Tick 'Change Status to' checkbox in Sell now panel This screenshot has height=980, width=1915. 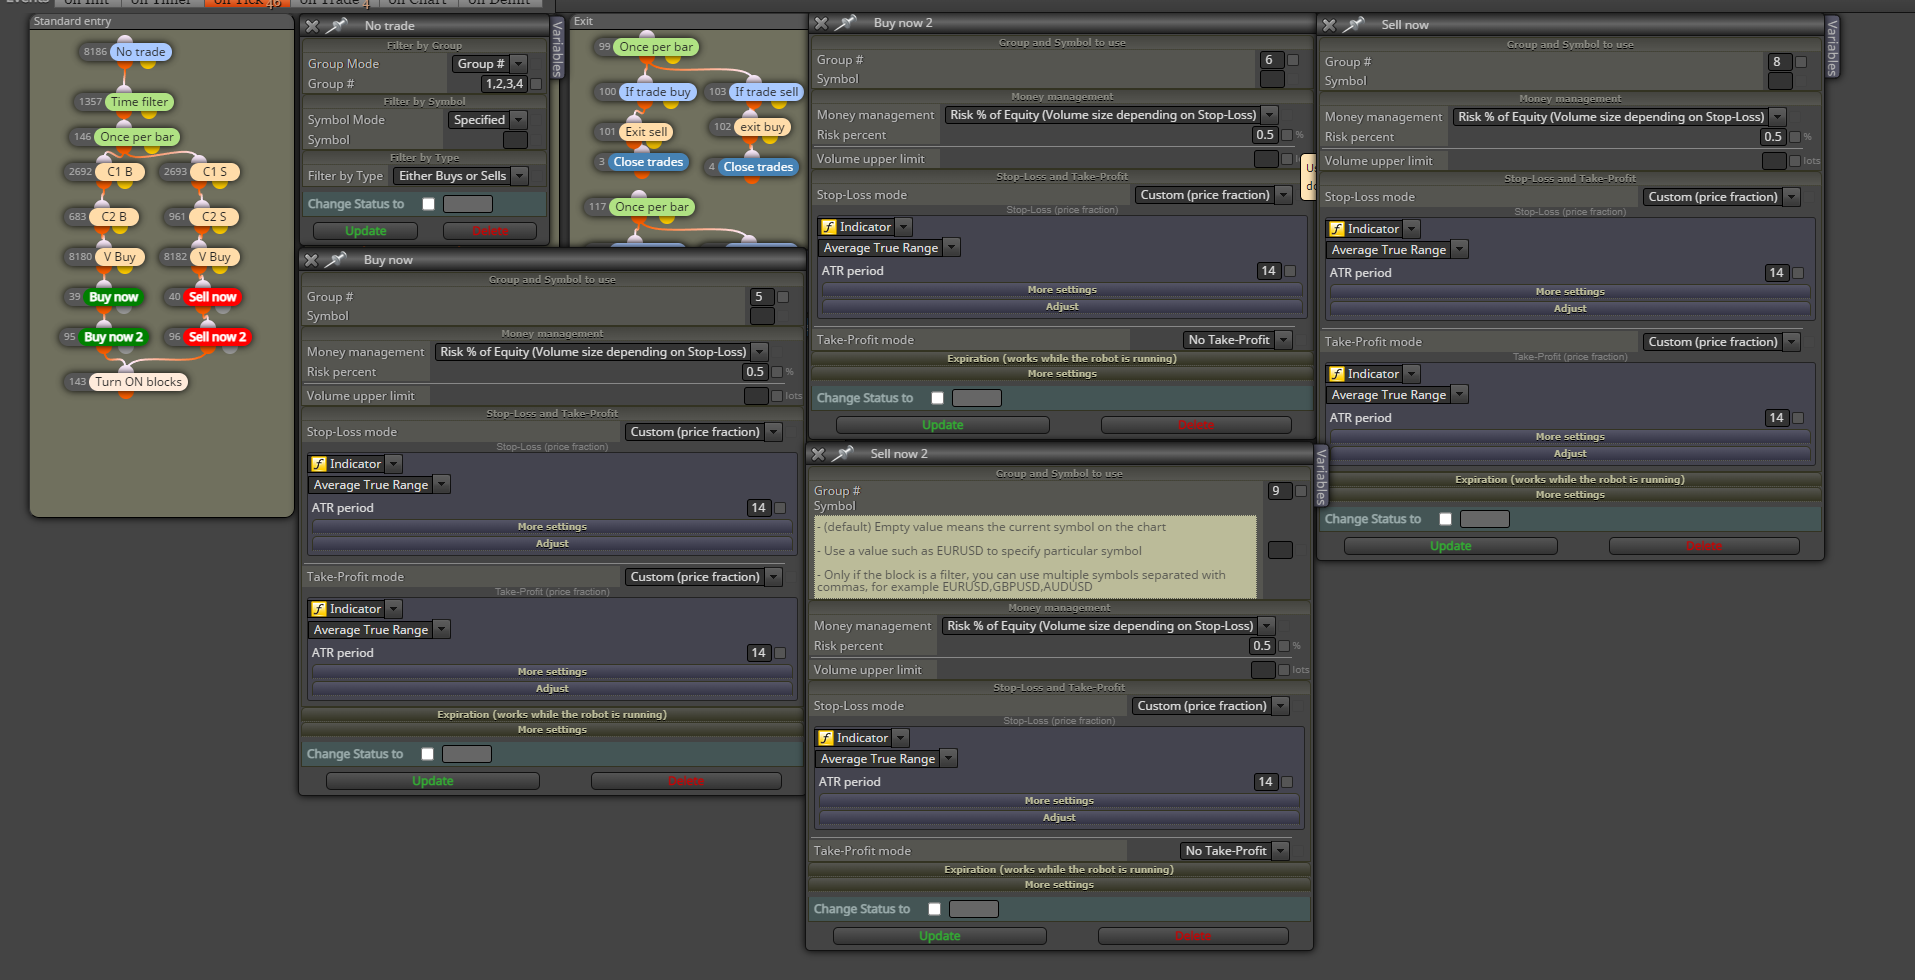pos(1445,519)
